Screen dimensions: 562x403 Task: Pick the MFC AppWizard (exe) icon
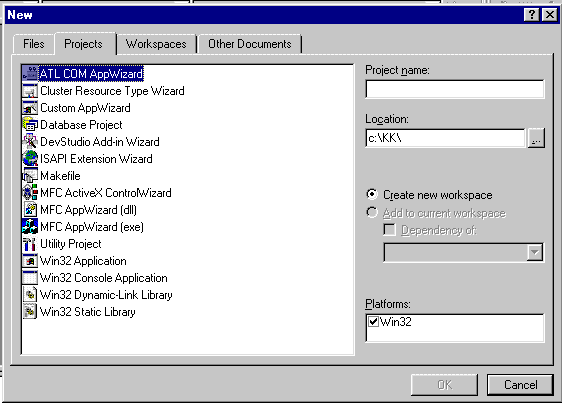(30, 227)
